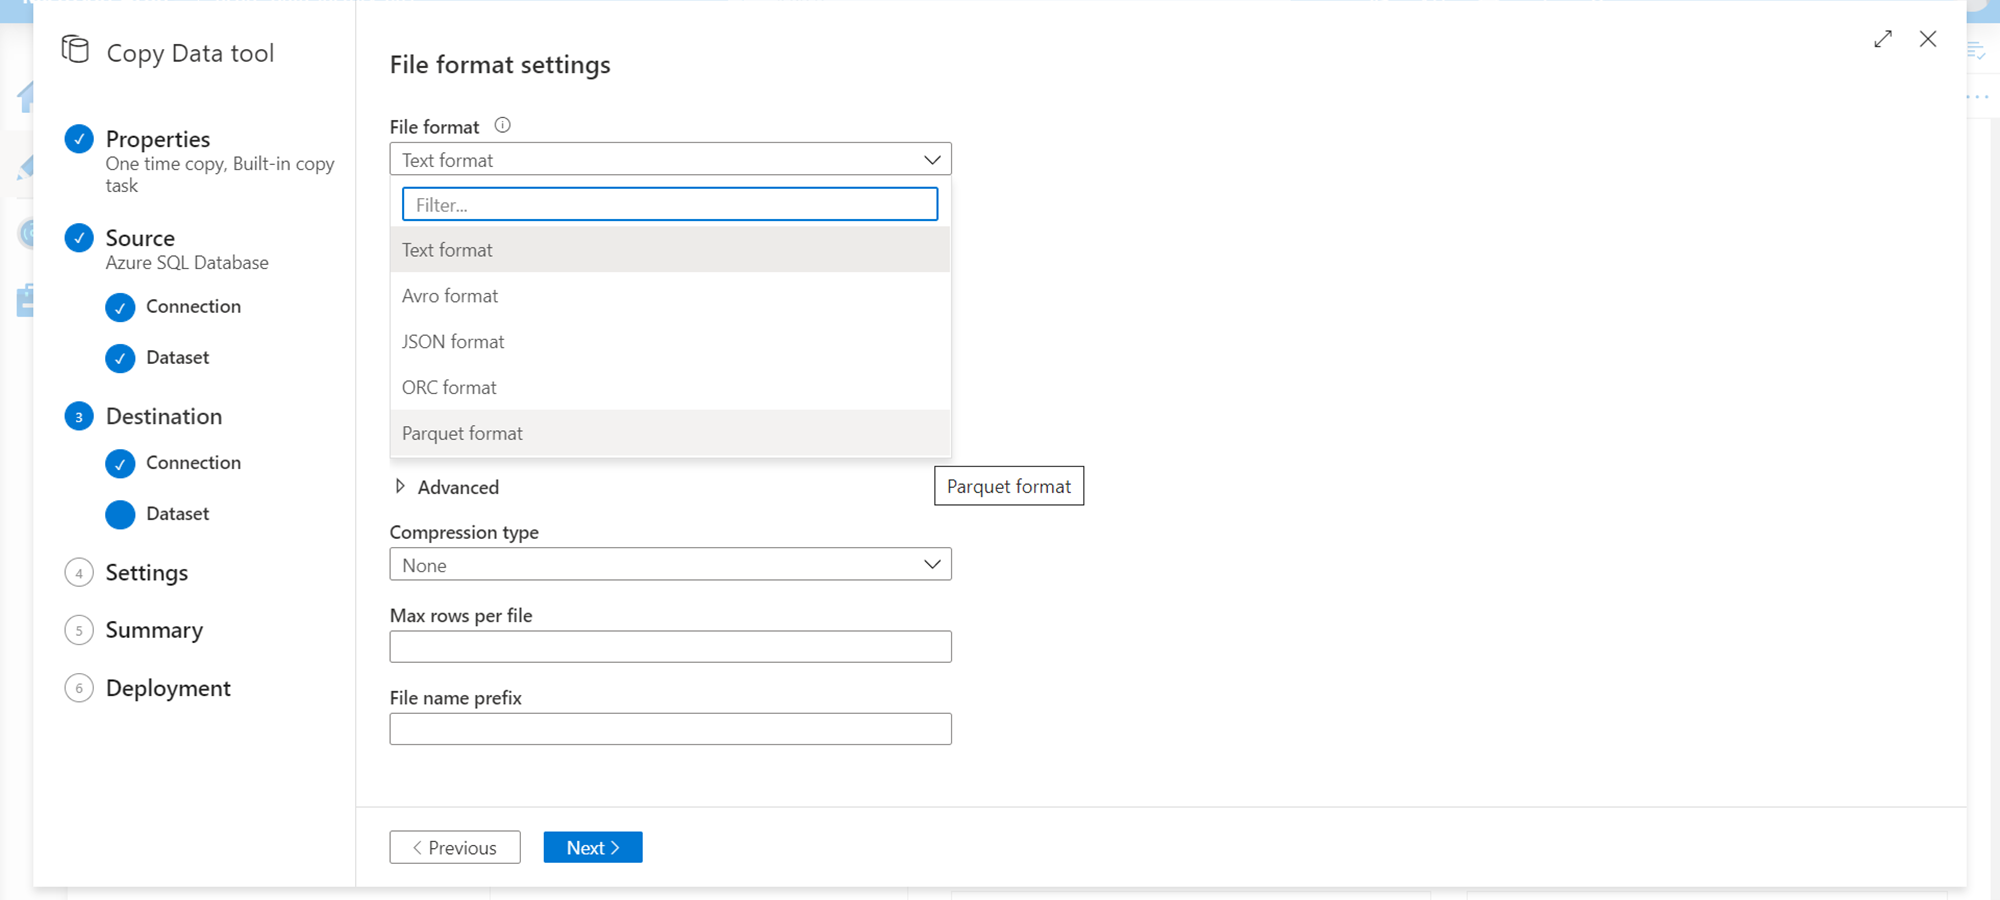This screenshot has height=900, width=2000.
Task: Expand the Advanced section
Action: point(401,487)
